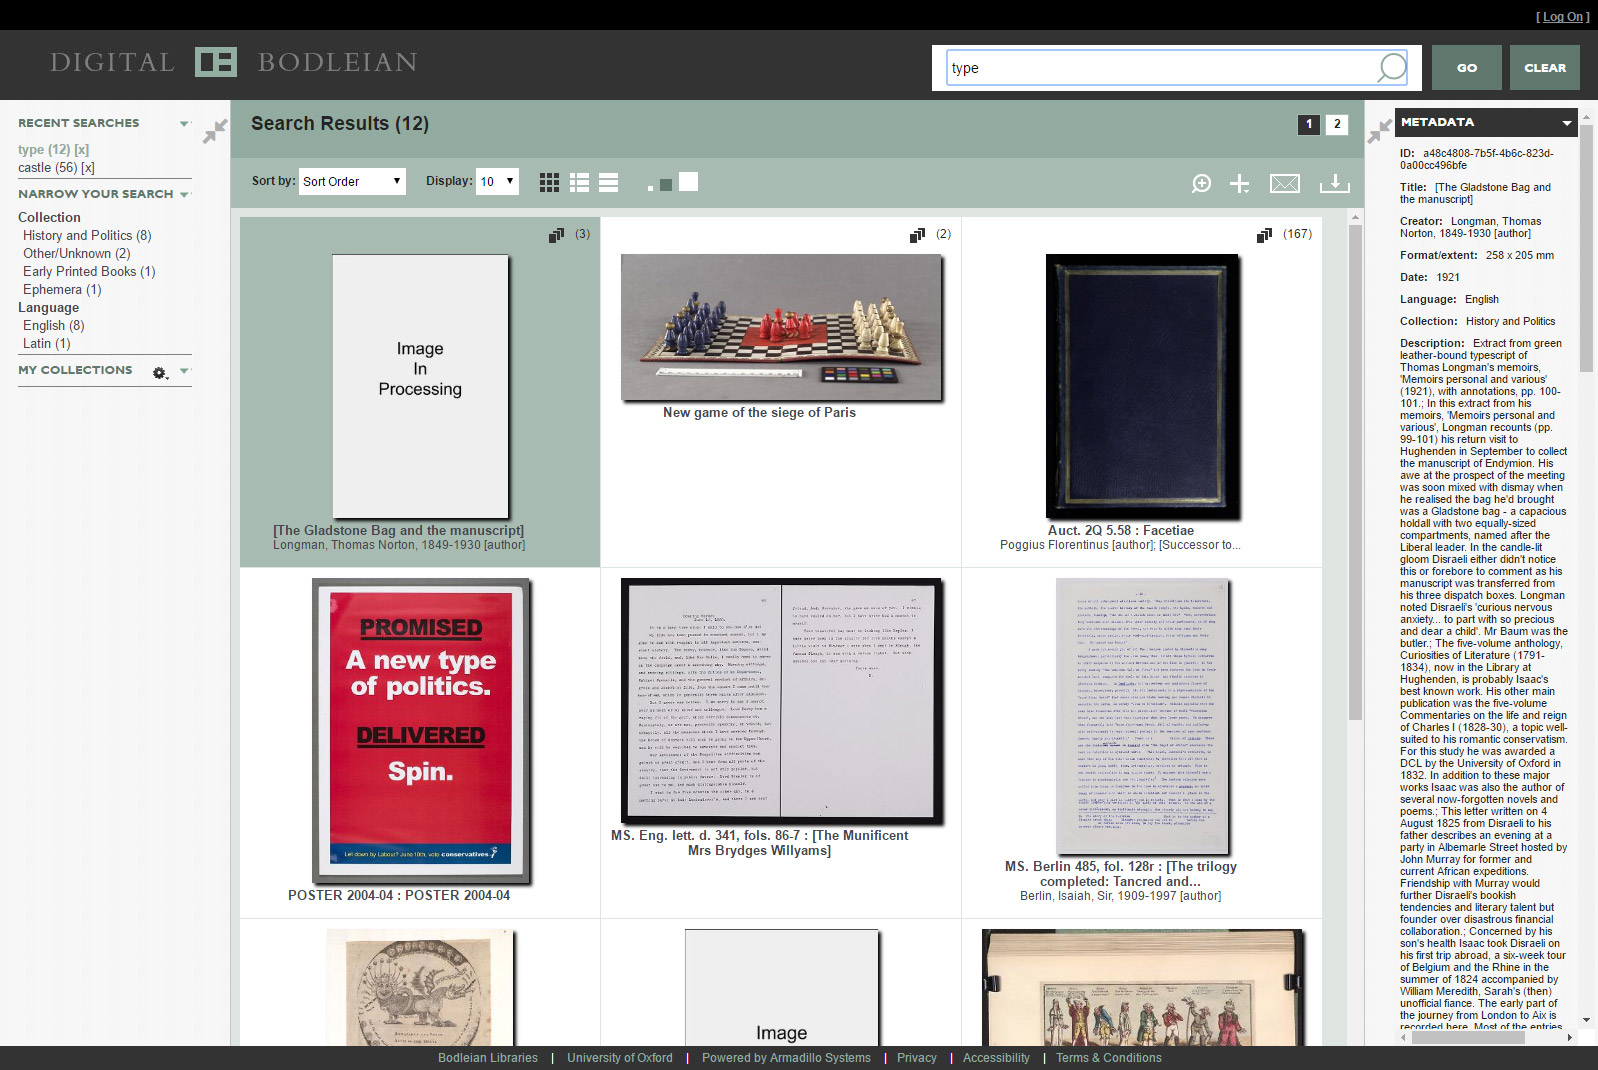1598x1070 pixels.
Task: Re-run the 'type (12)' recent search
Action: point(44,150)
